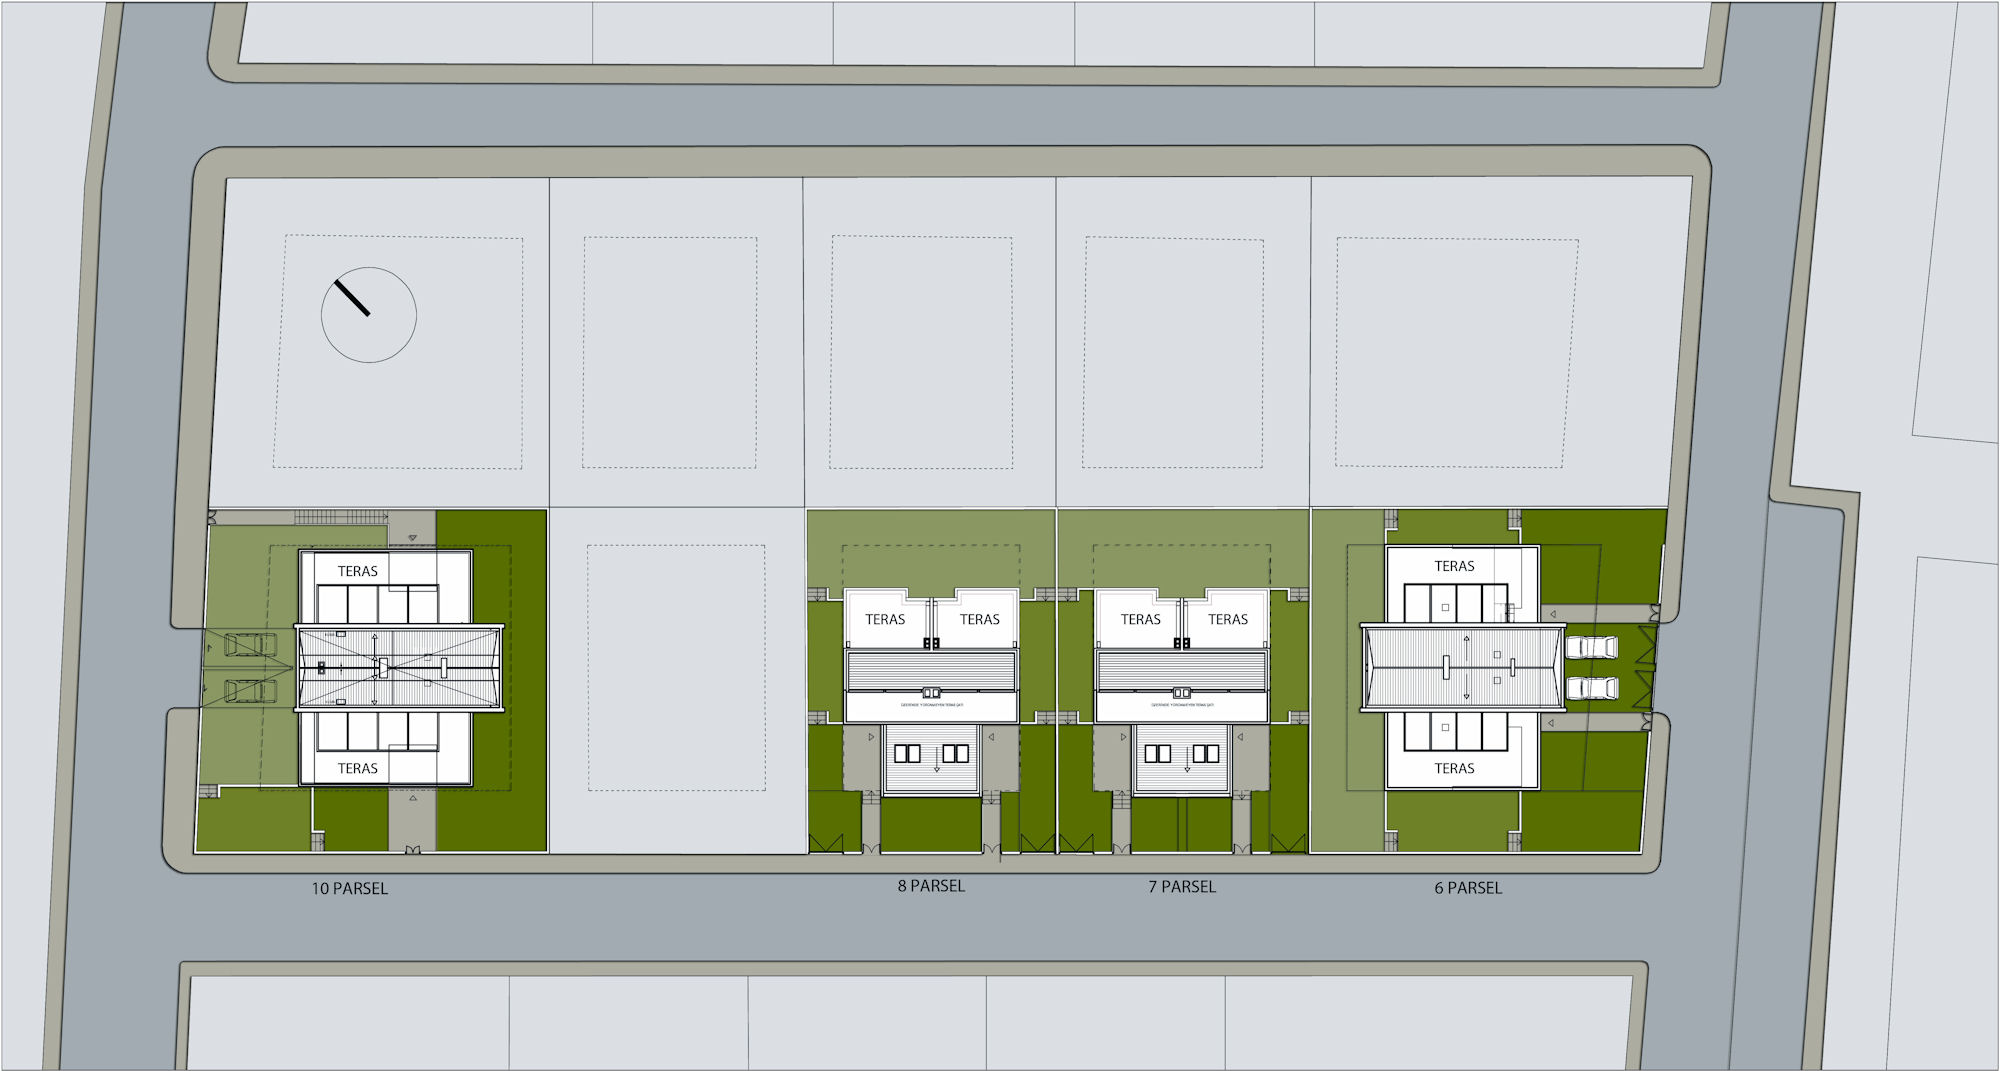
Task: Select the upper parked car on 10 Parsel
Action: [x=250, y=645]
